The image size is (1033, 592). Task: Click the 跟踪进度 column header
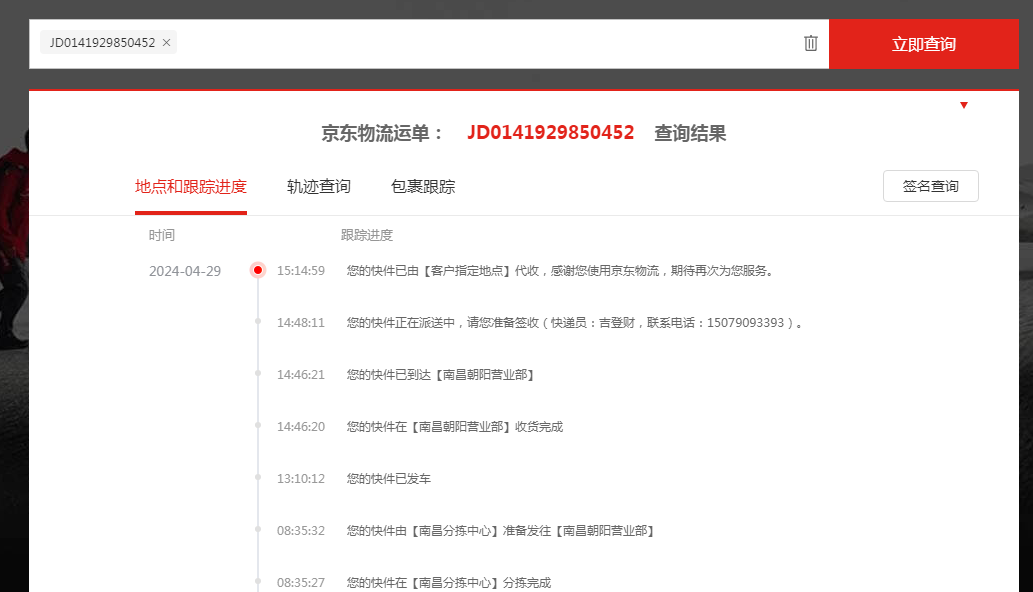367,235
